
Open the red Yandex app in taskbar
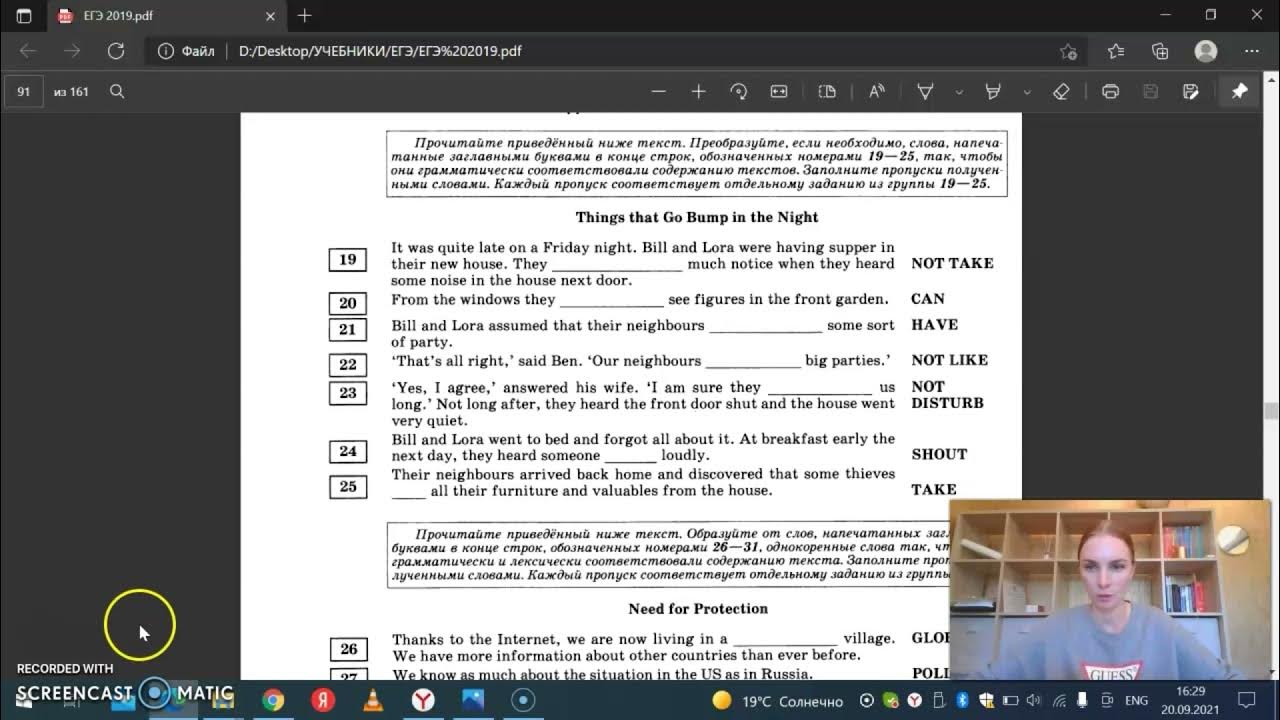tap(322, 701)
